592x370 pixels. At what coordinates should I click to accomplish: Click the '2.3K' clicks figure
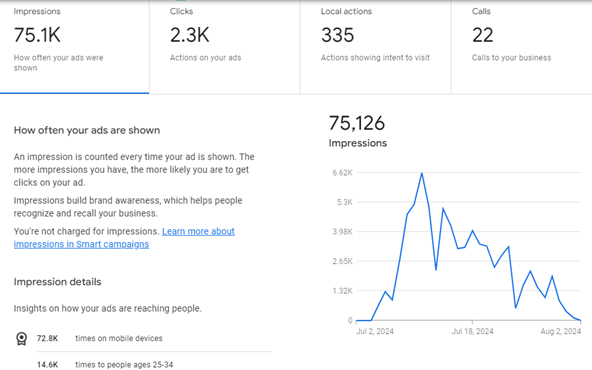pos(190,35)
